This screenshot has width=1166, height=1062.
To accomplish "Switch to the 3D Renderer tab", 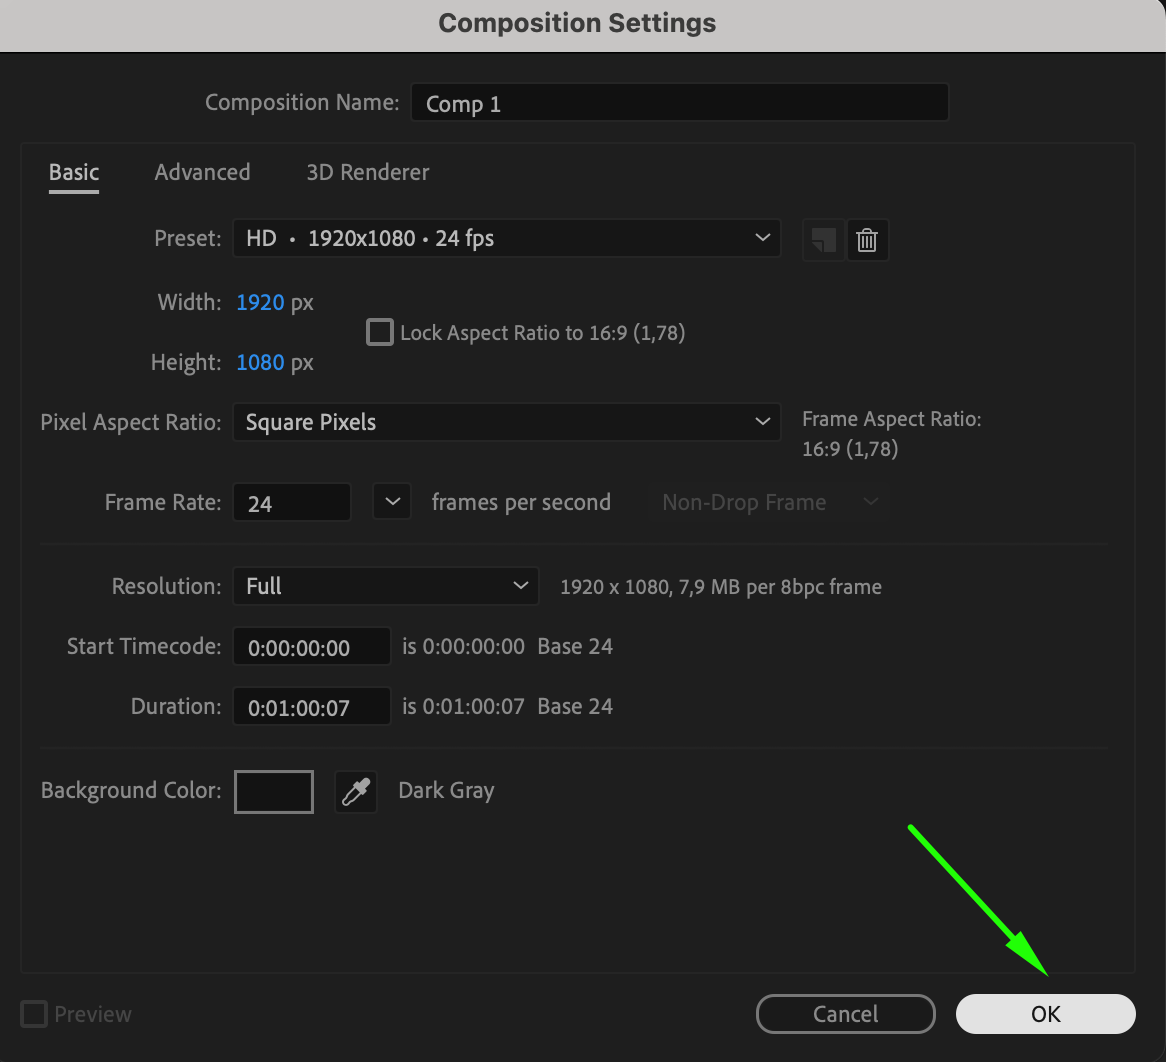I will pyautogui.click(x=367, y=172).
